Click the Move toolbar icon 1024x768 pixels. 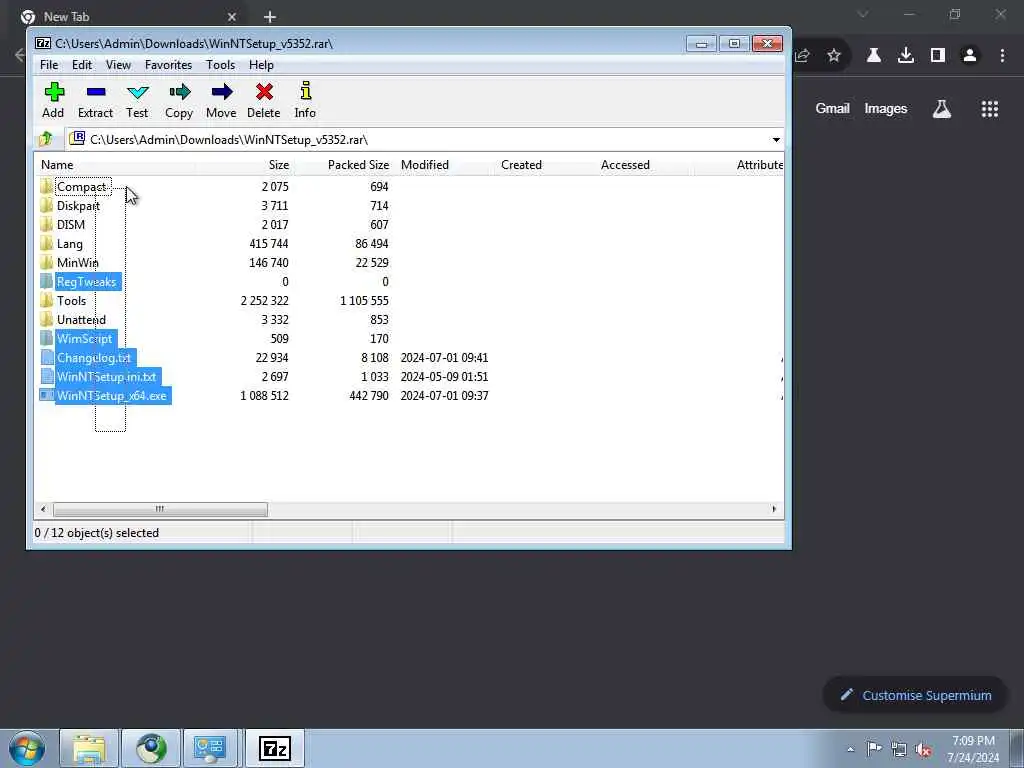click(221, 92)
